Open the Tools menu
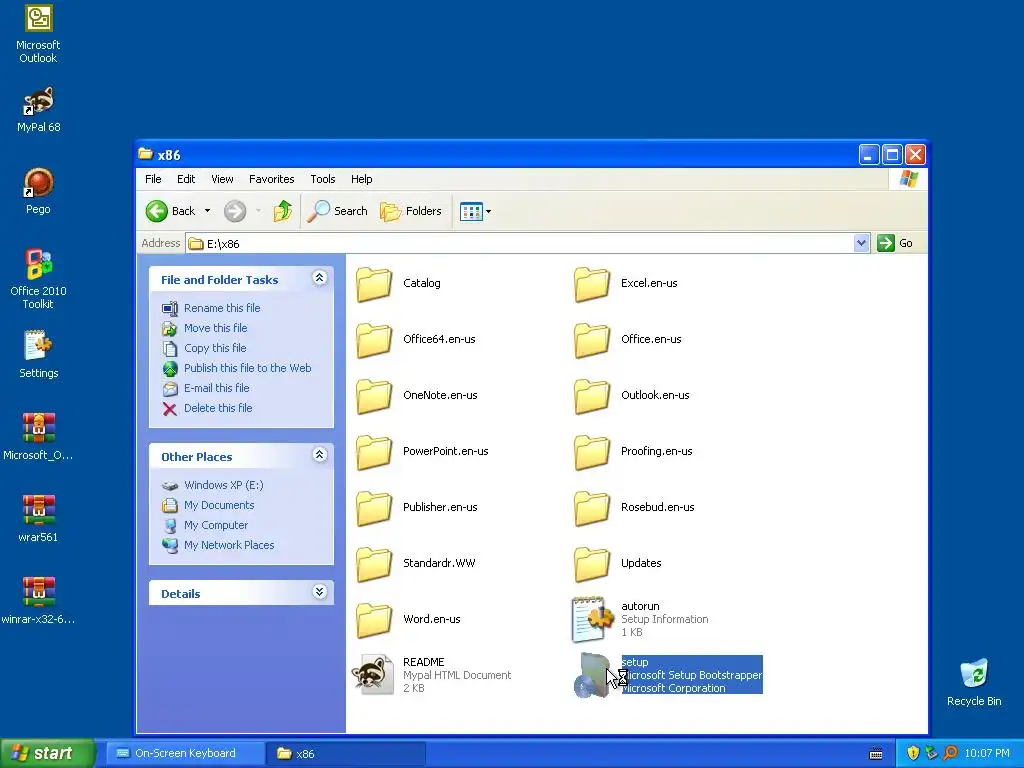Screen dimensions: 1024x768 [323, 179]
